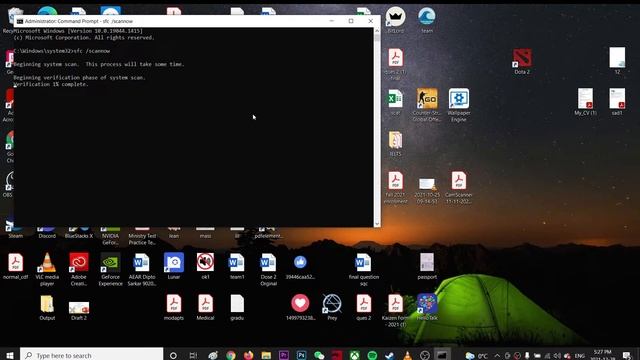The image size is (640, 360).
Task: Open Xbox app from the taskbar
Action: coord(354,356)
